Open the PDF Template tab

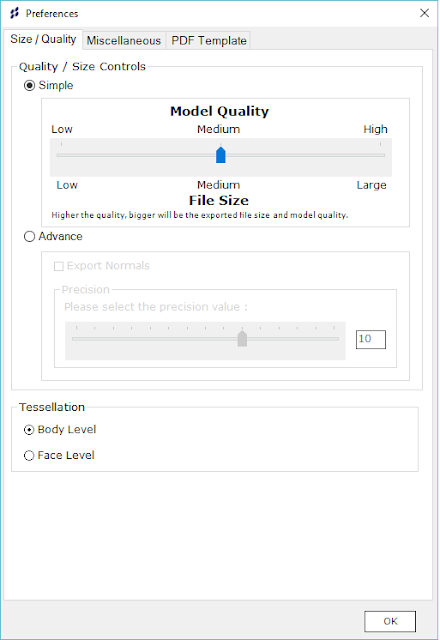pos(209,40)
